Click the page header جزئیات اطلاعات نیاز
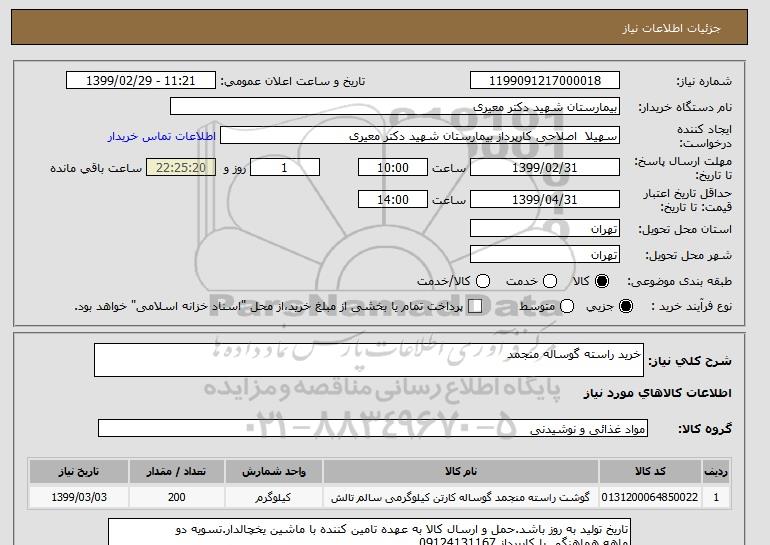Screen dimensions: 770x545 tap(671, 28)
